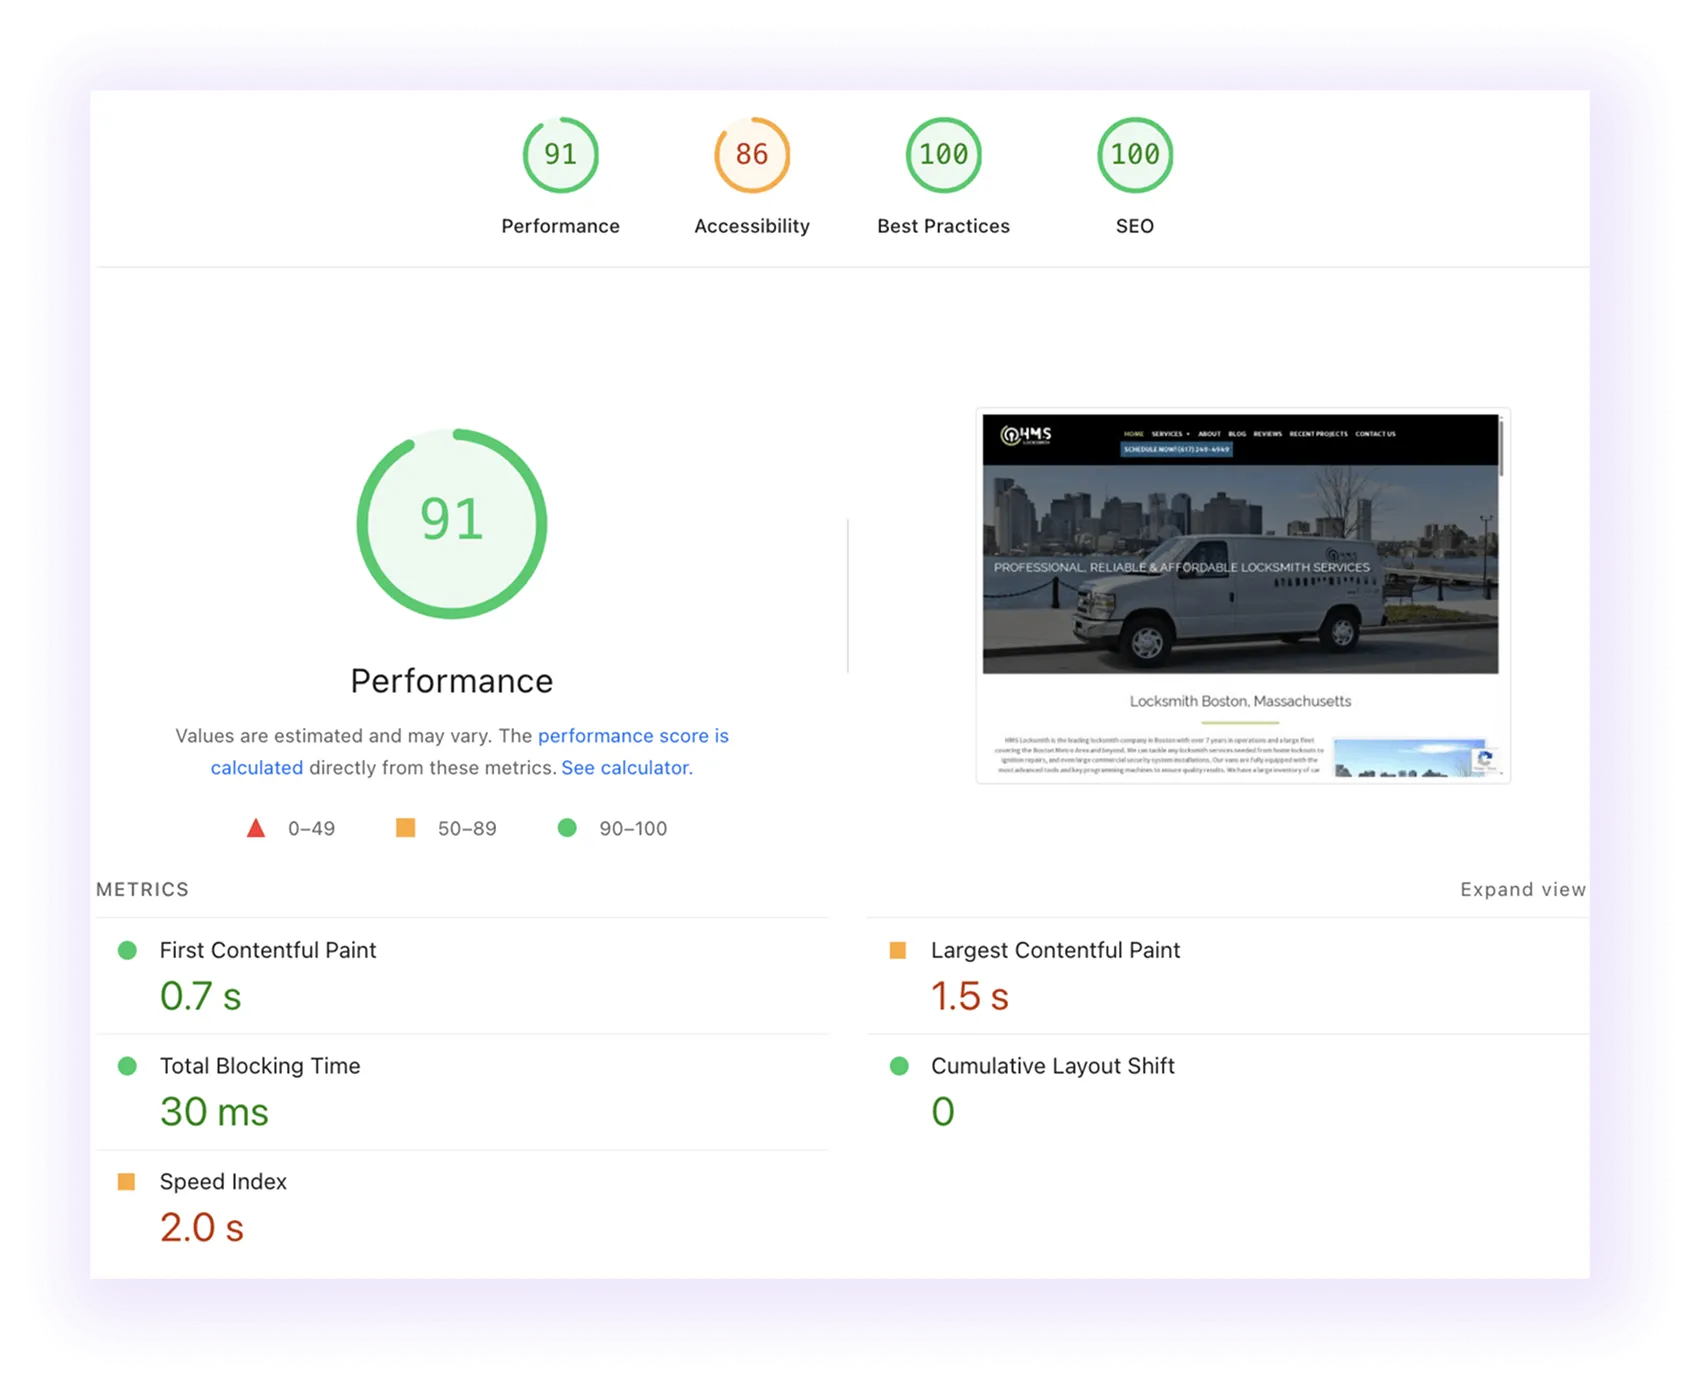Click the orange square beside Largest Contentful Paint
This screenshot has width=1700, height=1389.
[x=898, y=950]
